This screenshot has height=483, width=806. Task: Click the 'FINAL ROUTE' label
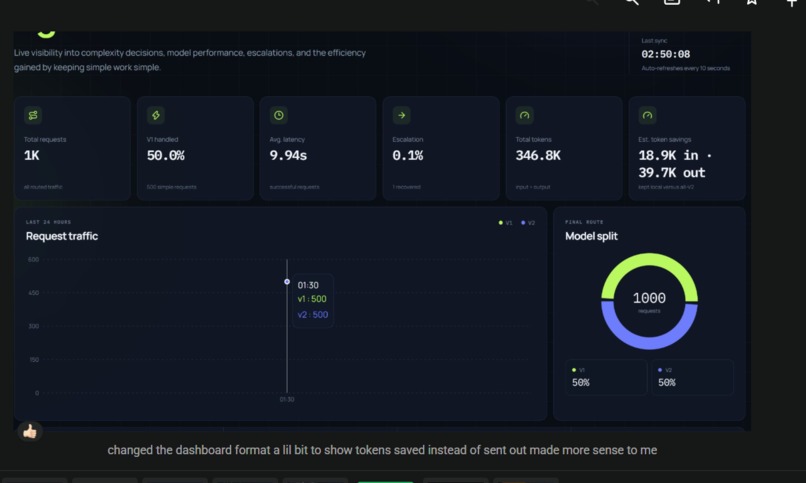(584, 222)
